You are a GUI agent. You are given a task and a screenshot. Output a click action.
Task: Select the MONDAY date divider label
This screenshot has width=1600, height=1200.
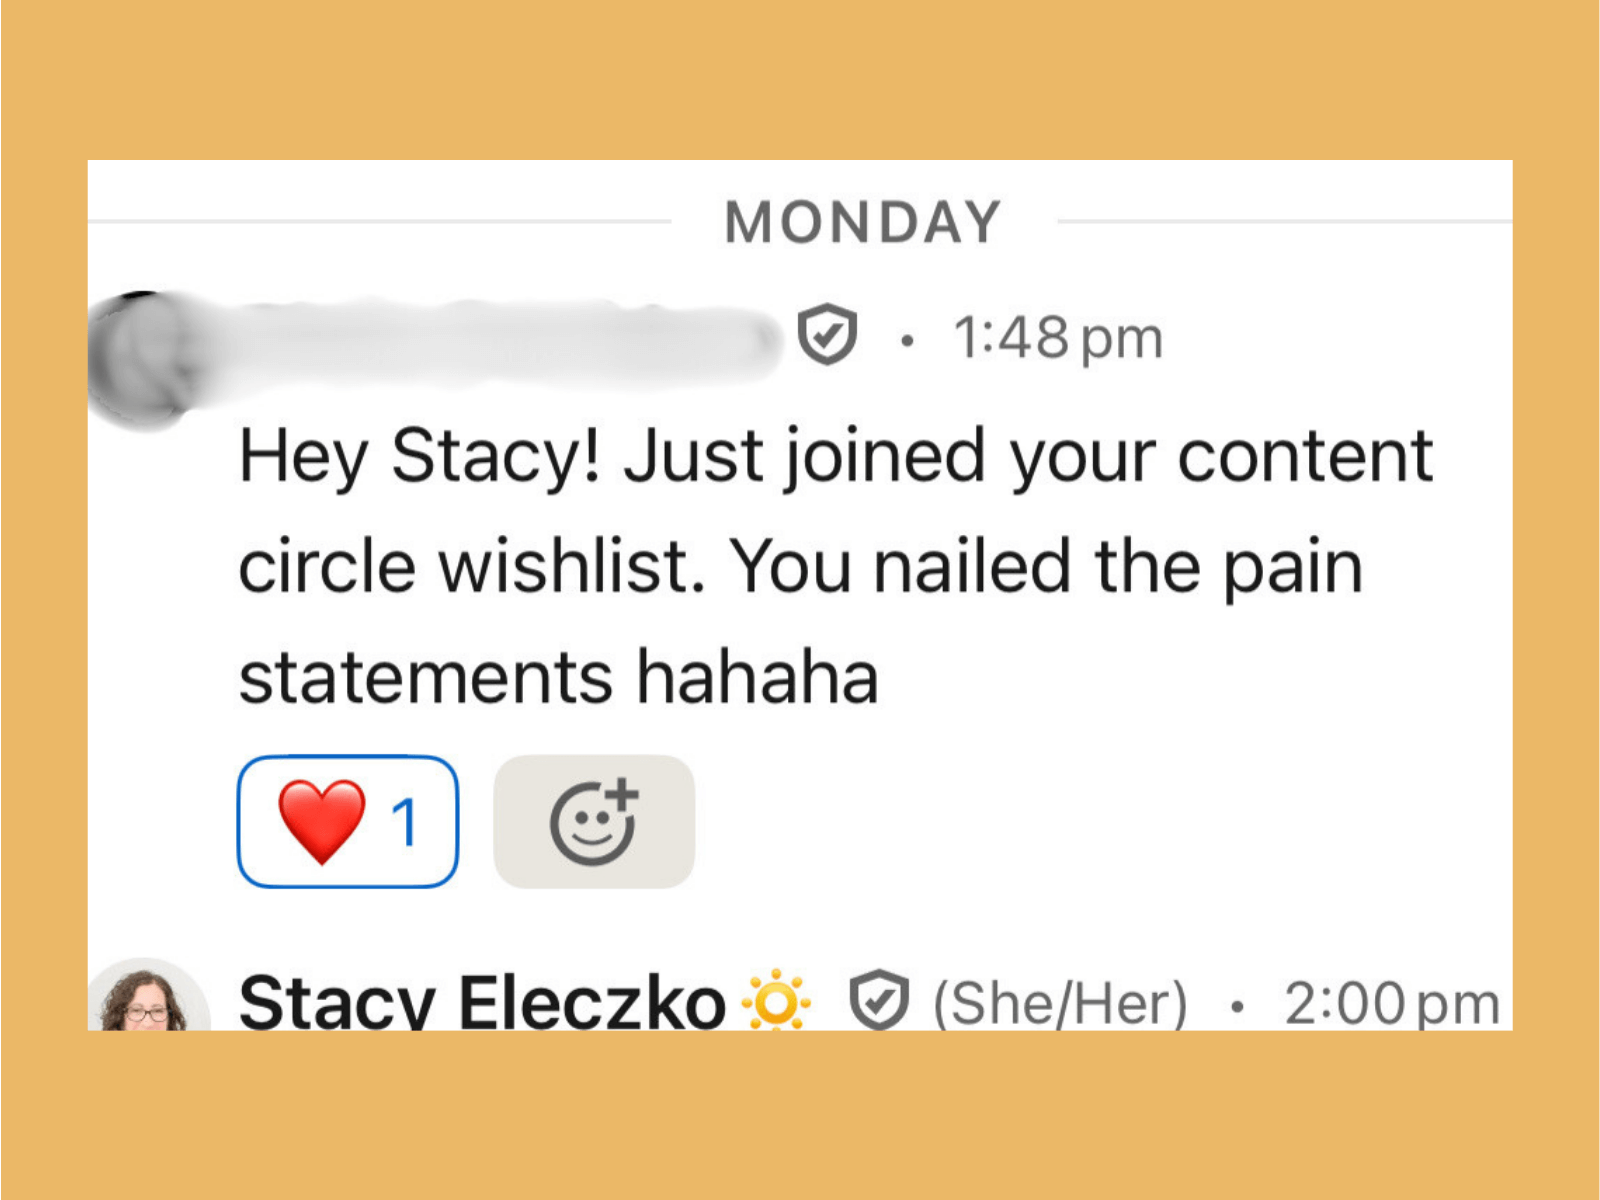pyautogui.click(x=862, y=222)
